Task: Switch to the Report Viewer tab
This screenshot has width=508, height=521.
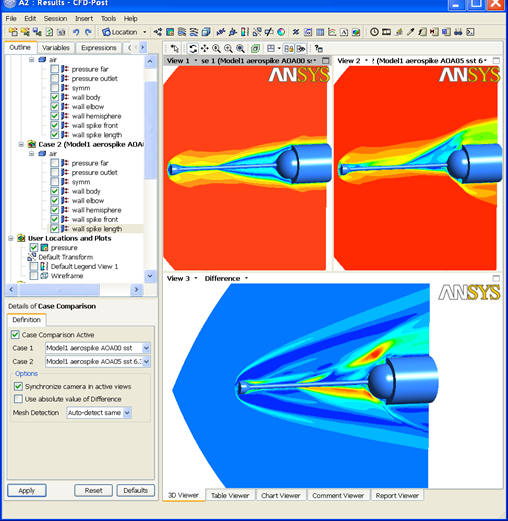Action: coord(397,496)
